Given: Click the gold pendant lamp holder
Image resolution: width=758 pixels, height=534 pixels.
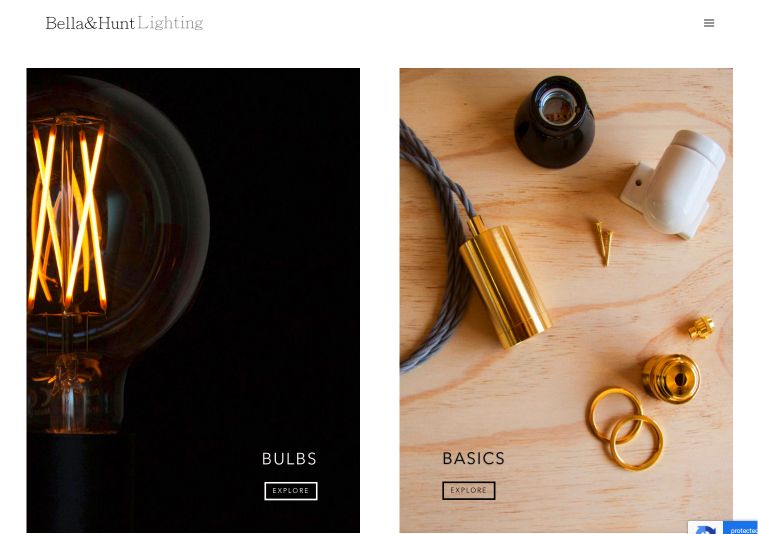Looking at the screenshot, I should pos(505,283).
